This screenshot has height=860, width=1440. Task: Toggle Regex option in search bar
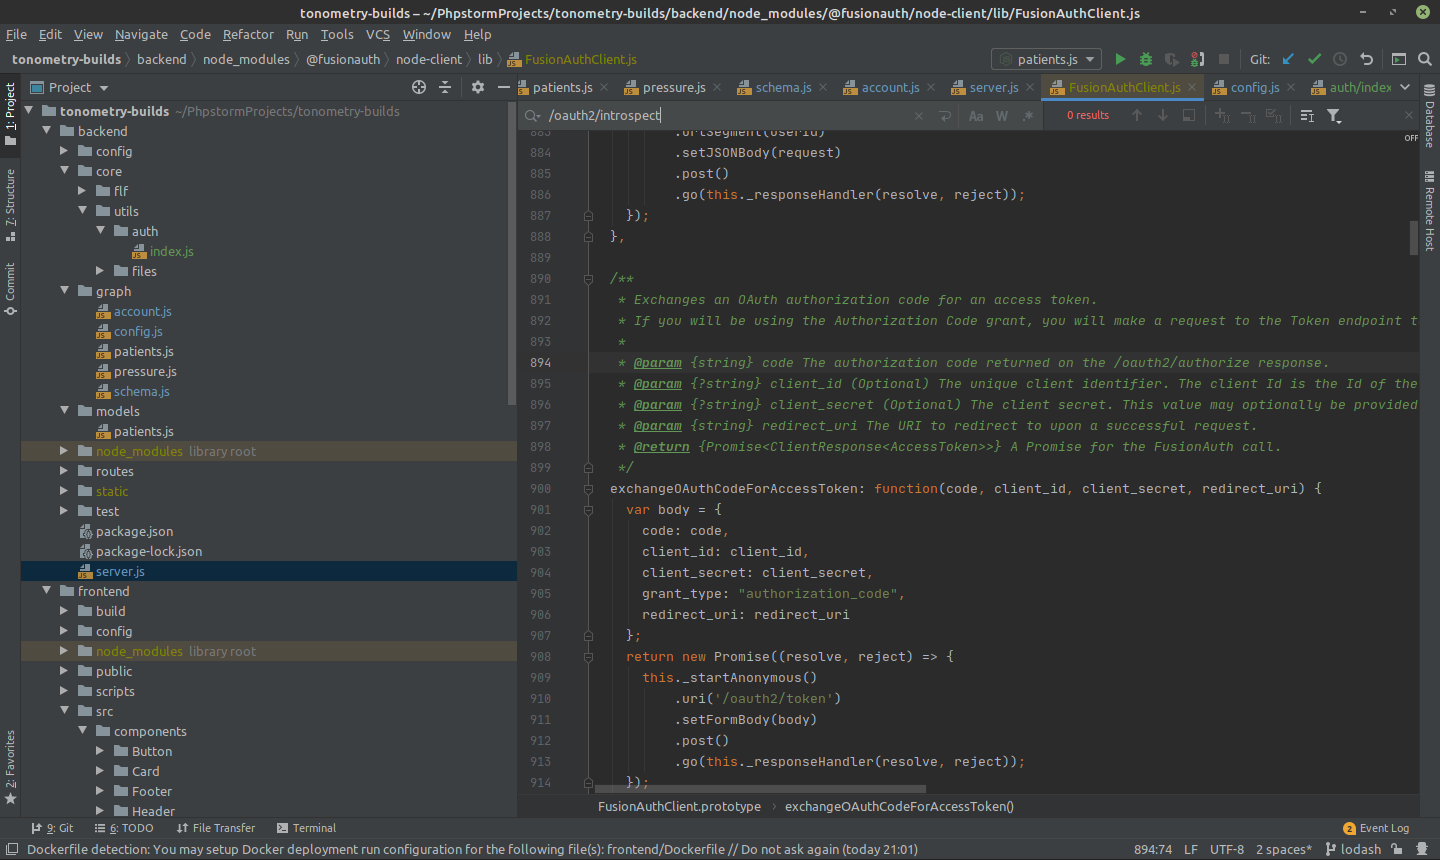point(1027,116)
